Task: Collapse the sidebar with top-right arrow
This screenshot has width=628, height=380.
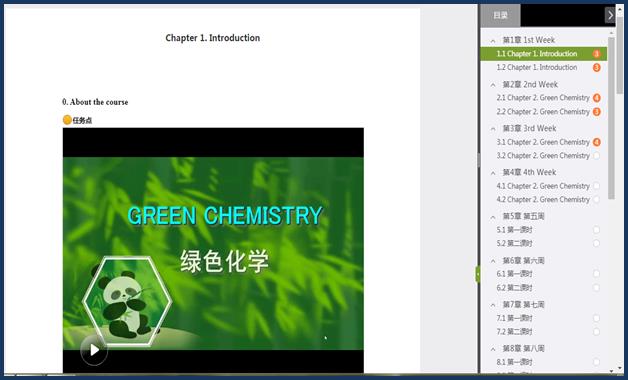Action: click(610, 16)
